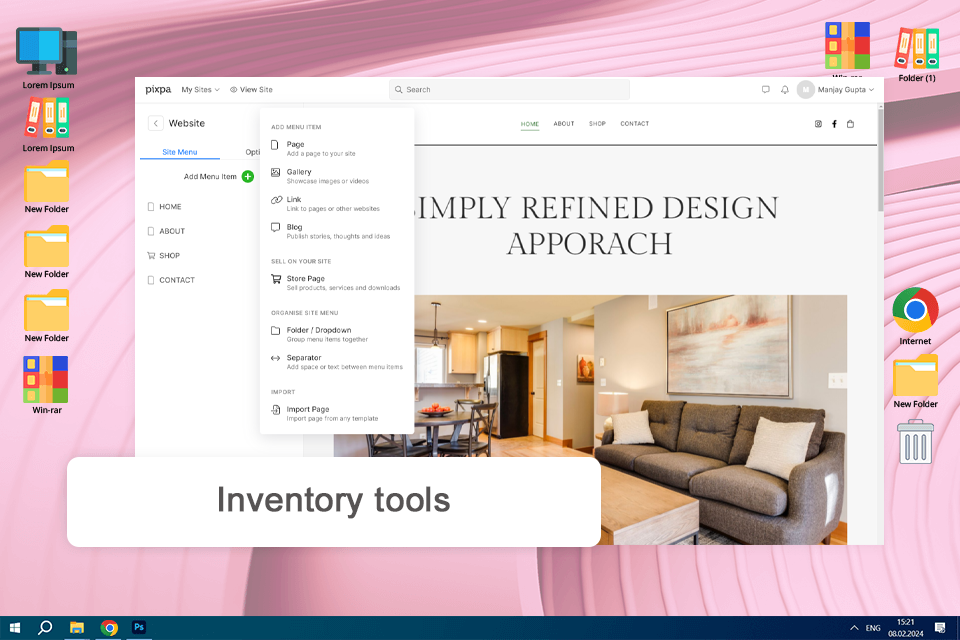Click the taskbar search icon
960x640 pixels.
point(45,628)
